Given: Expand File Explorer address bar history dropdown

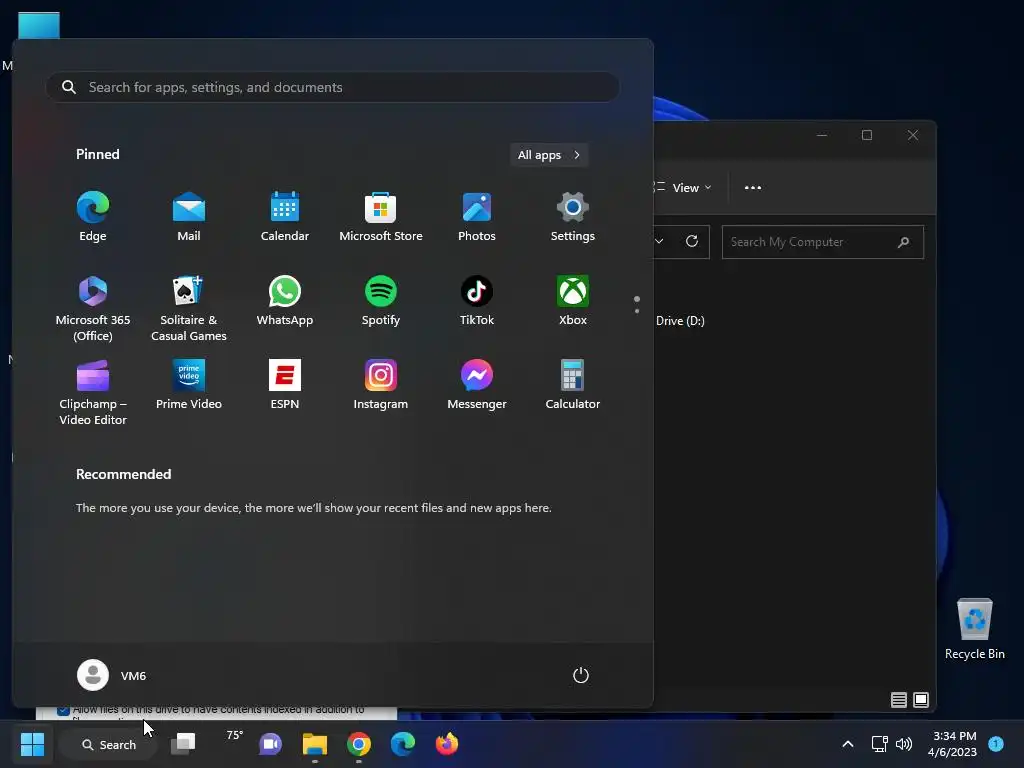Looking at the screenshot, I should pos(660,242).
